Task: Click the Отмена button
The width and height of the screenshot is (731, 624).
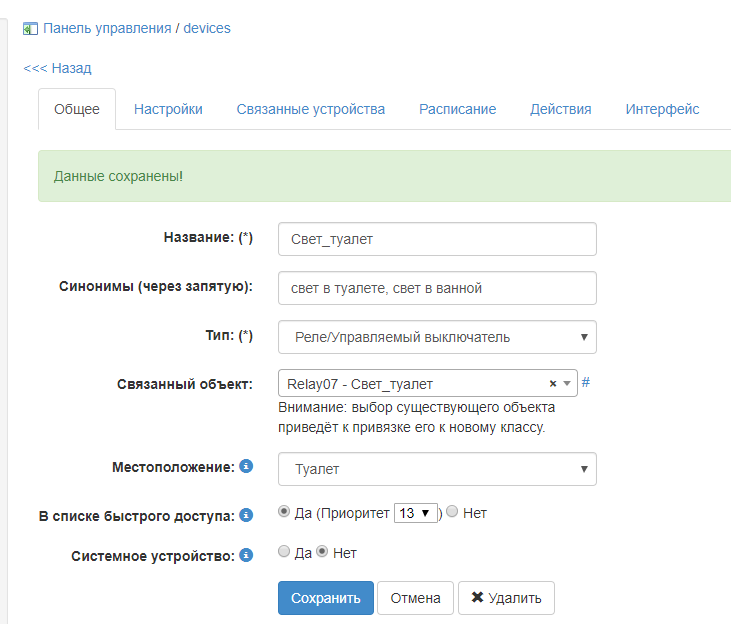Action: pos(415,598)
